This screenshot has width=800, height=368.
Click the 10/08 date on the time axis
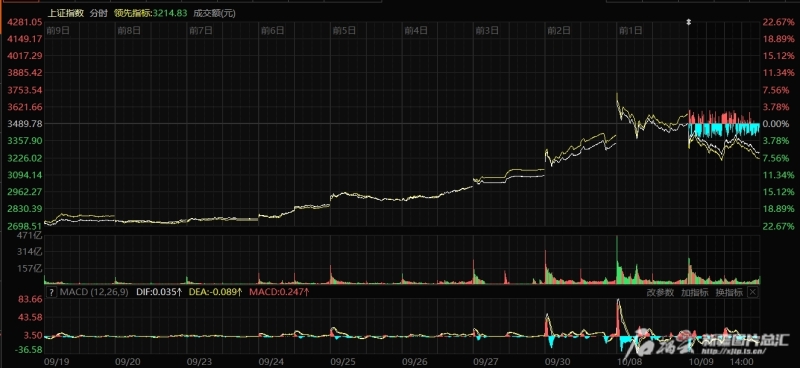click(x=630, y=362)
